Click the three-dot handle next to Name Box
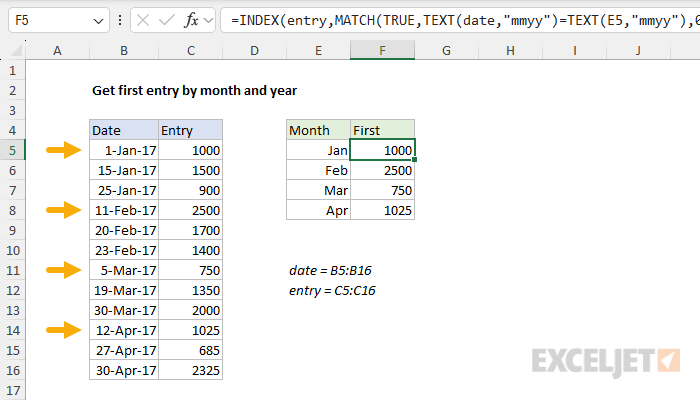The height and width of the screenshot is (400, 700). coord(120,20)
